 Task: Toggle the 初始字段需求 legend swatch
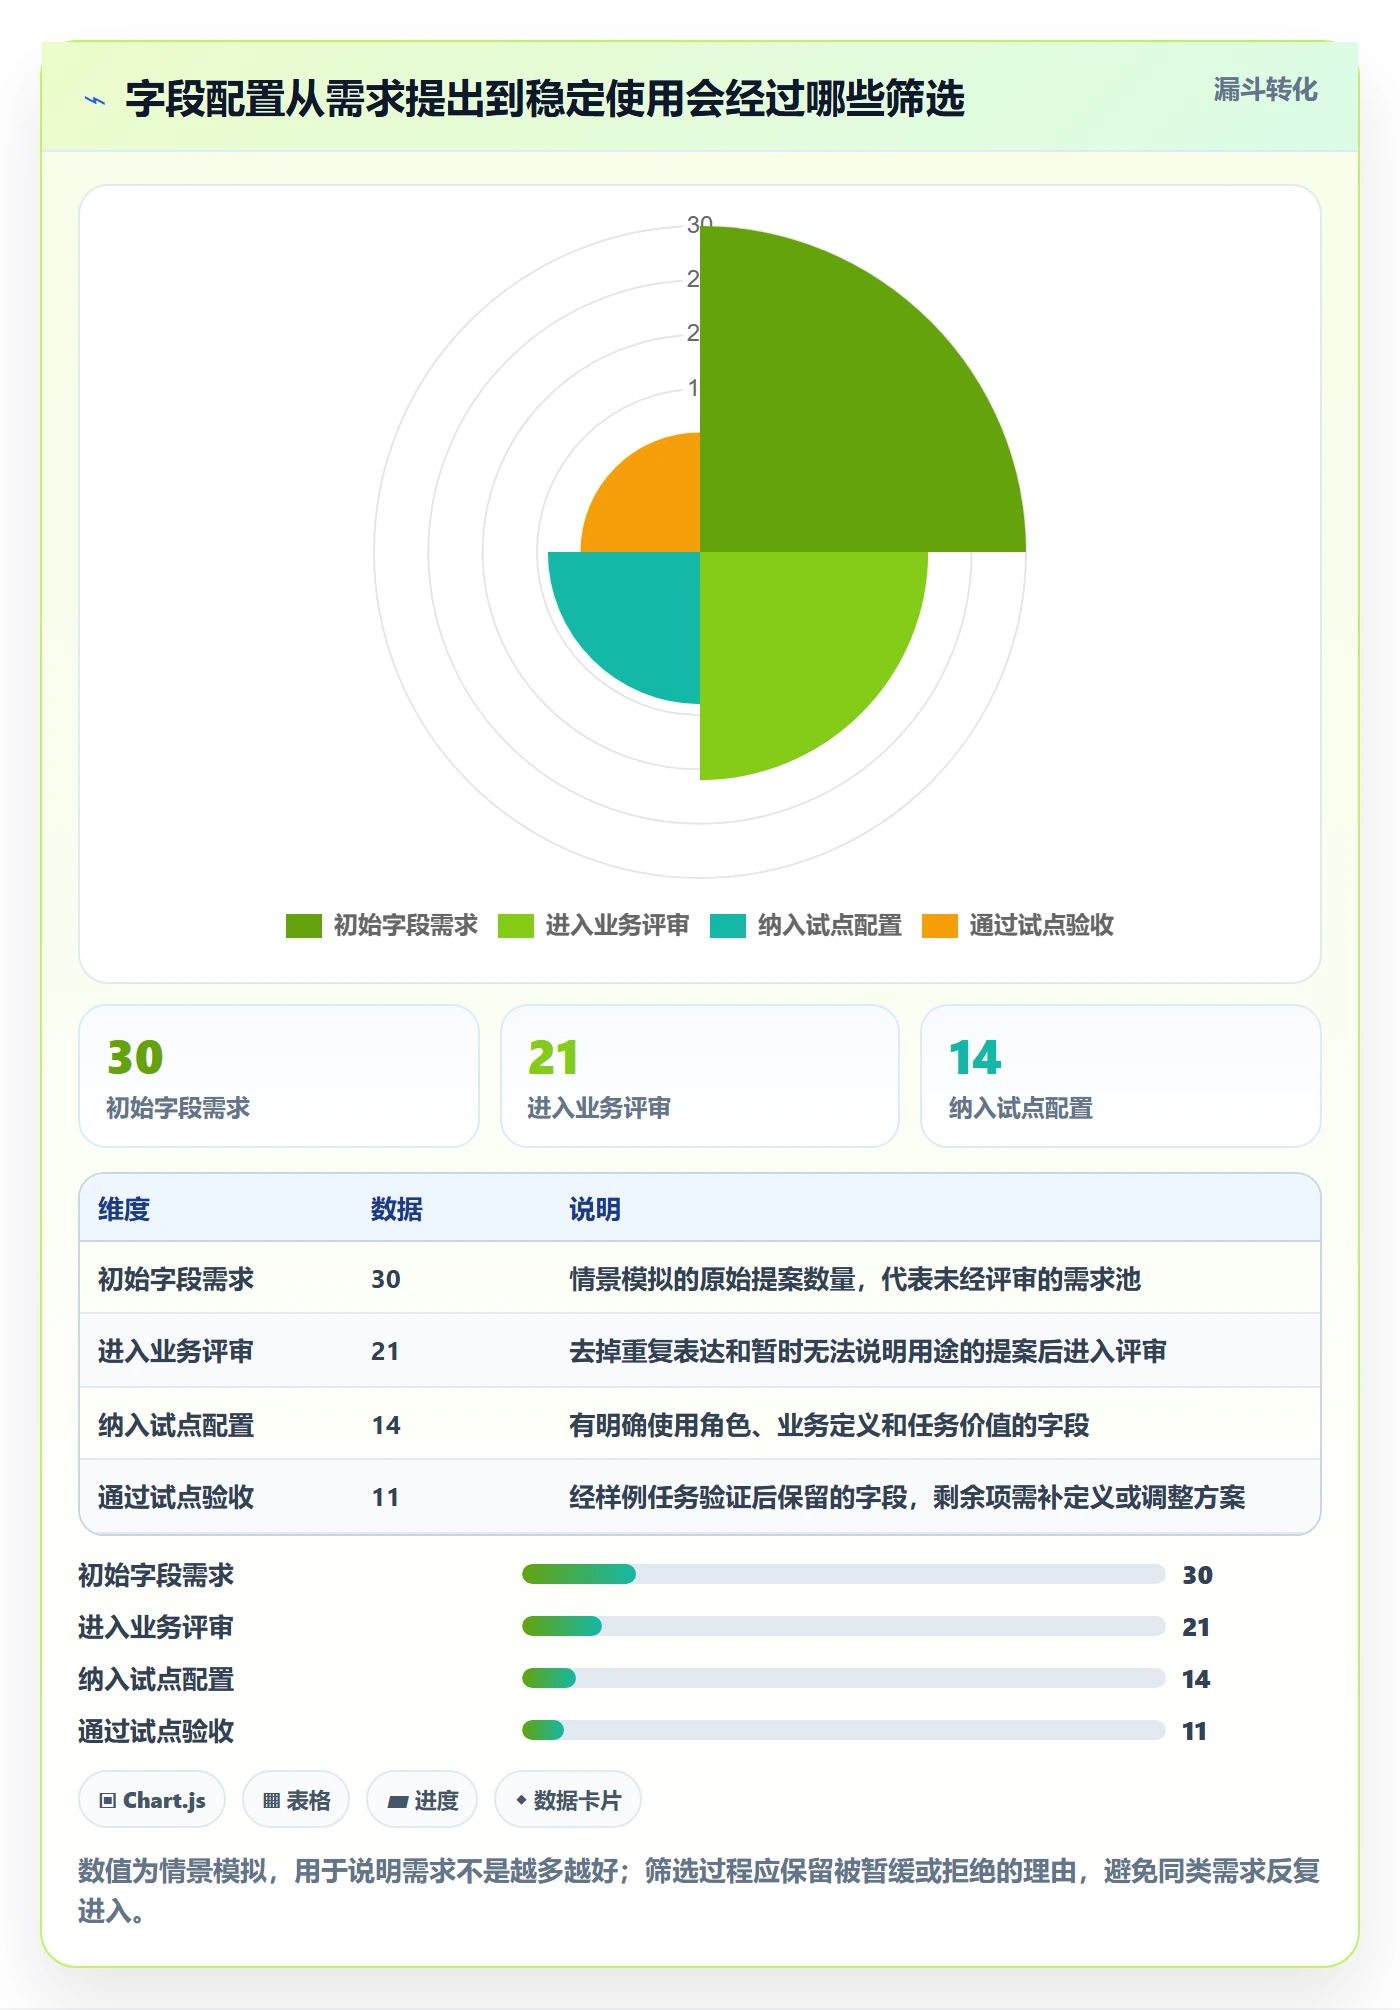point(303,926)
